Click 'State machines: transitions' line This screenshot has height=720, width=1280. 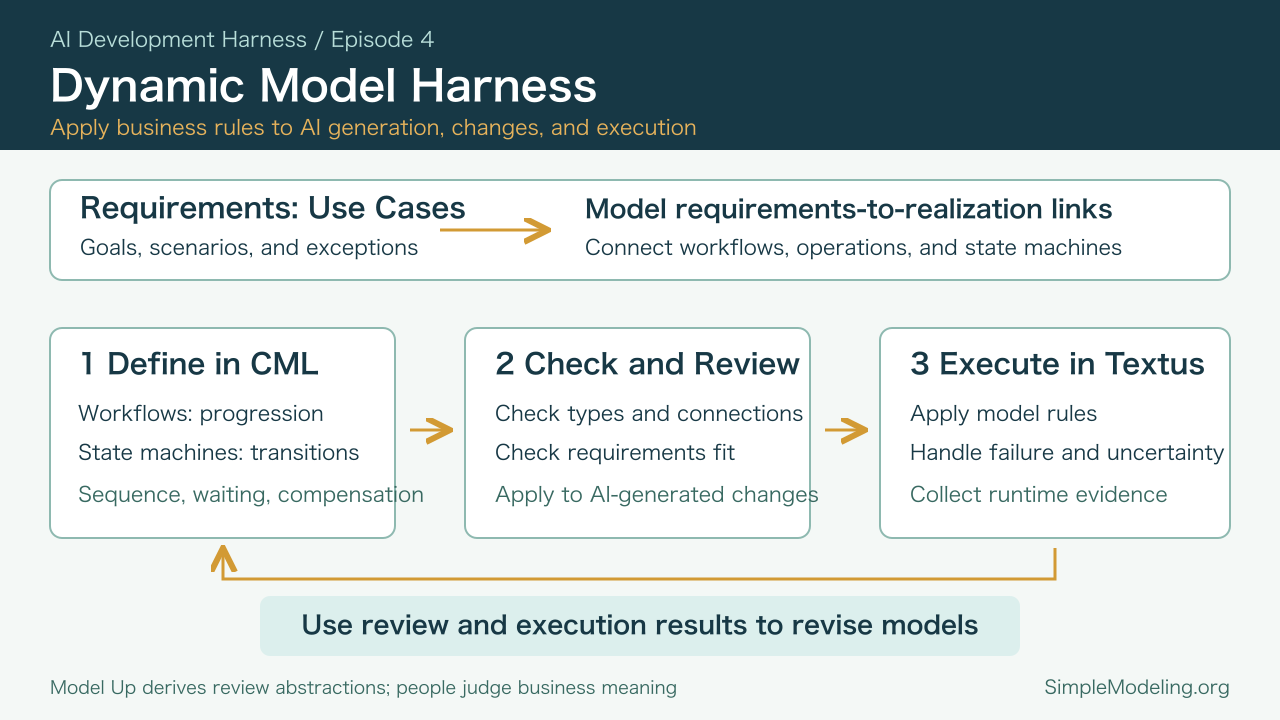point(219,453)
